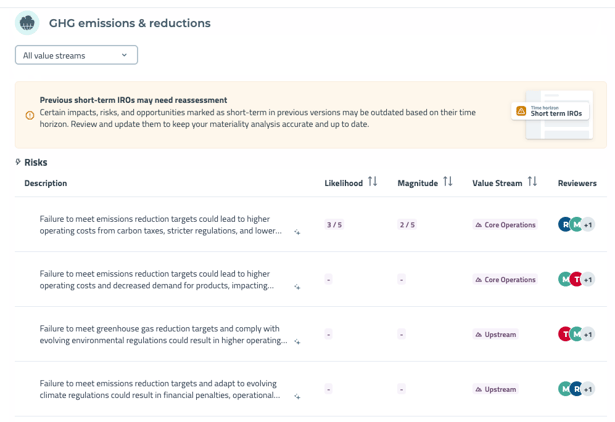Select the 2 / 5 magnitude badge
615x422 pixels.
(407, 225)
